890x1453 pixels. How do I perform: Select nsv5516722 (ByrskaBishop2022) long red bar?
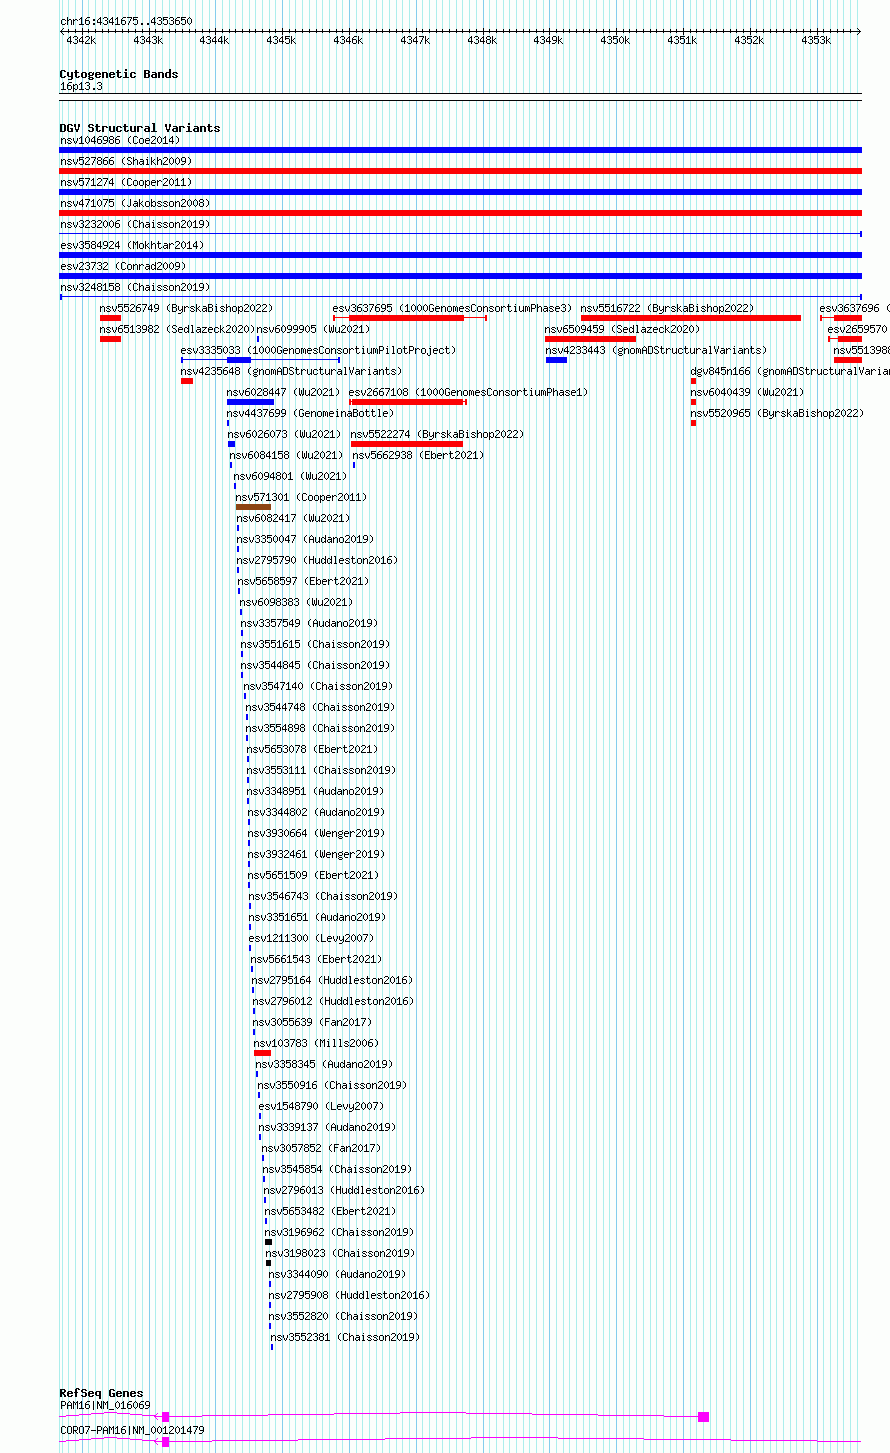tap(691, 318)
